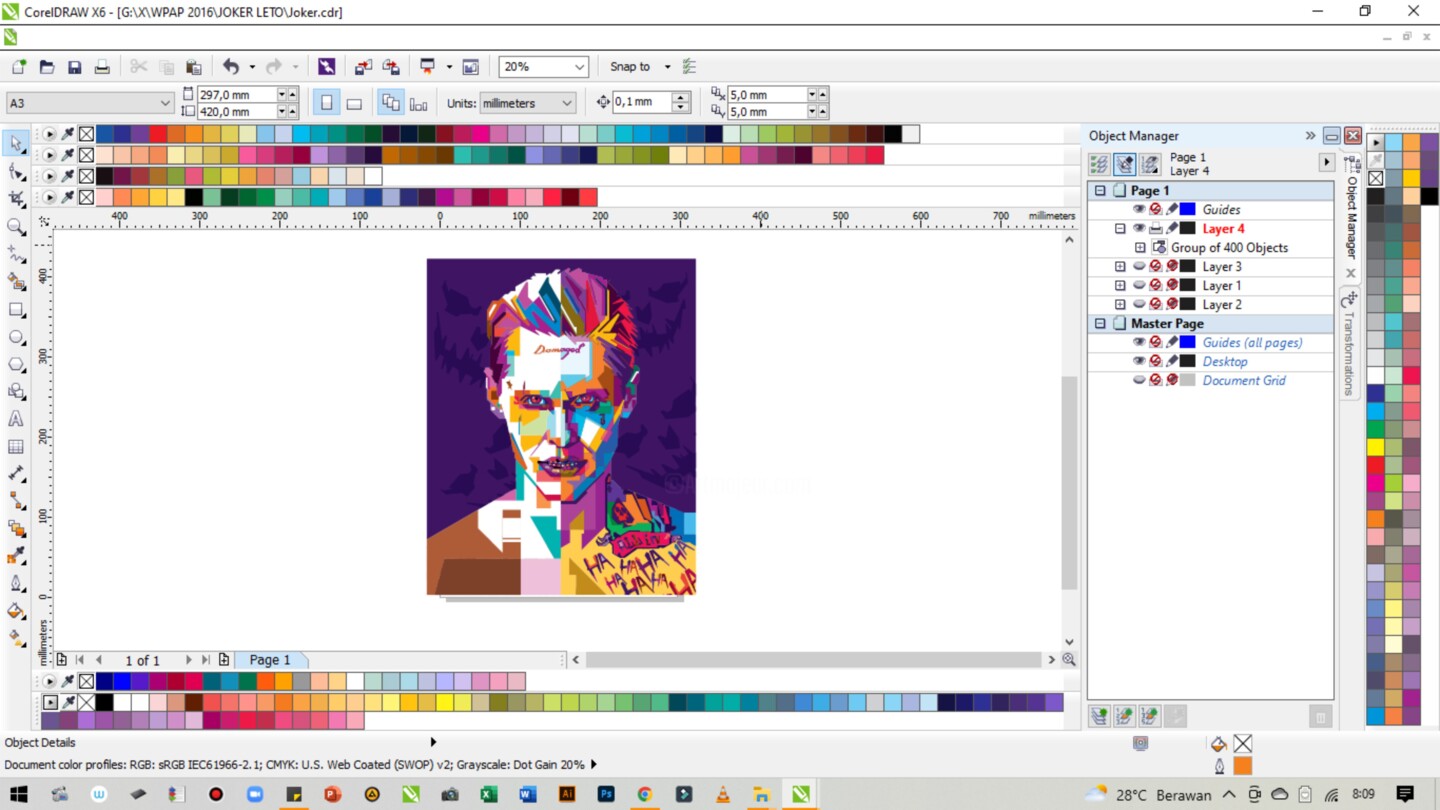Open the Snap to menu button
Viewport: 1440px width, 810px height.
tap(639, 67)
